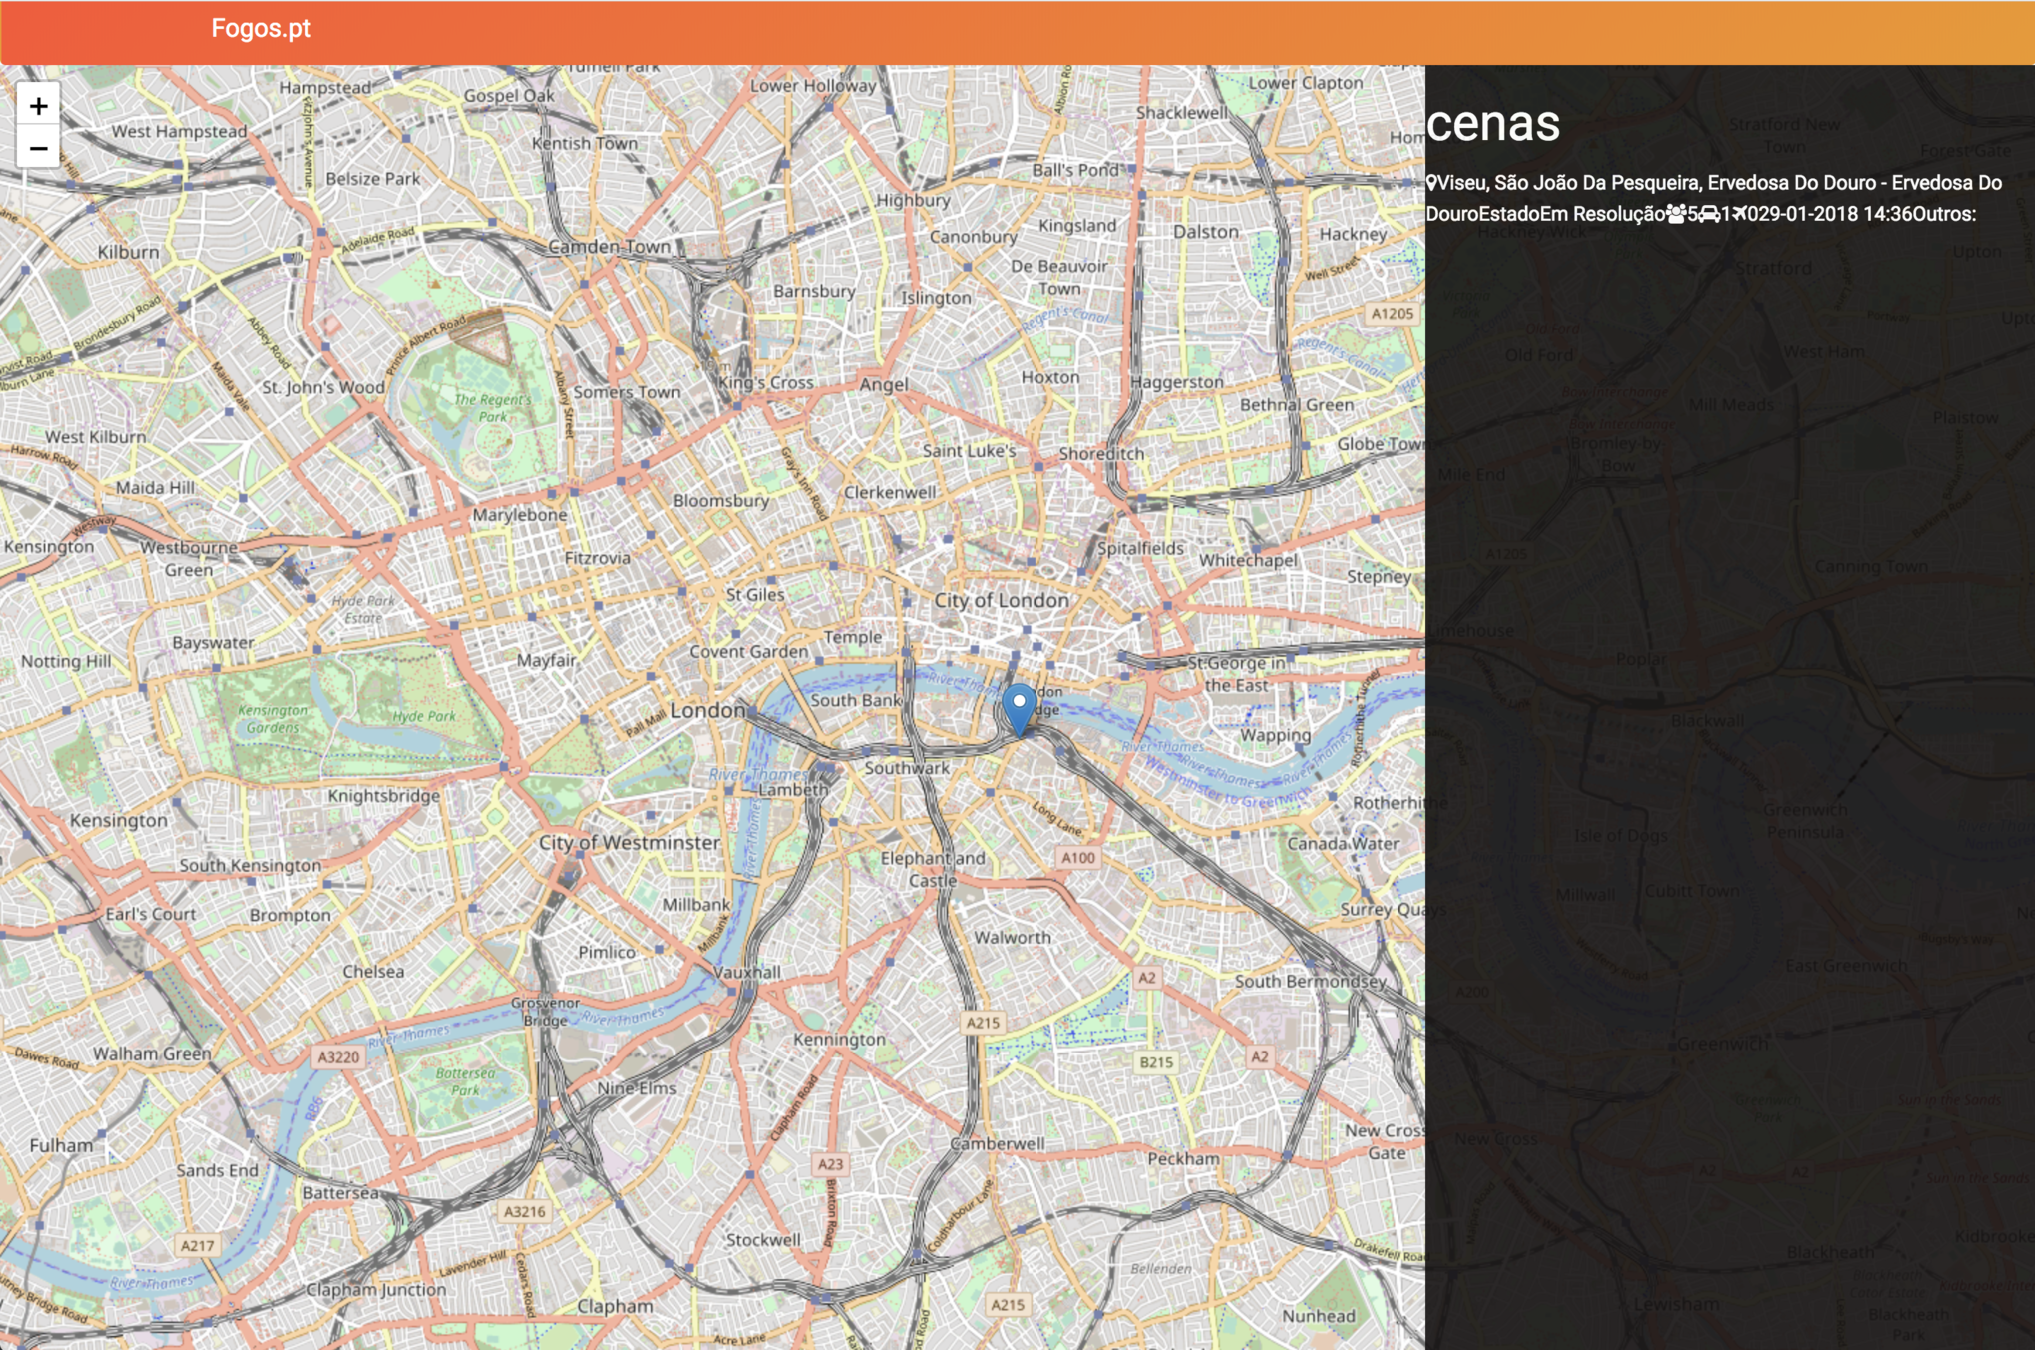Click the 29-01-2018 14:36 timestamp
The height and width of the screenshot is (1350, 2035).
(1834, 214)
